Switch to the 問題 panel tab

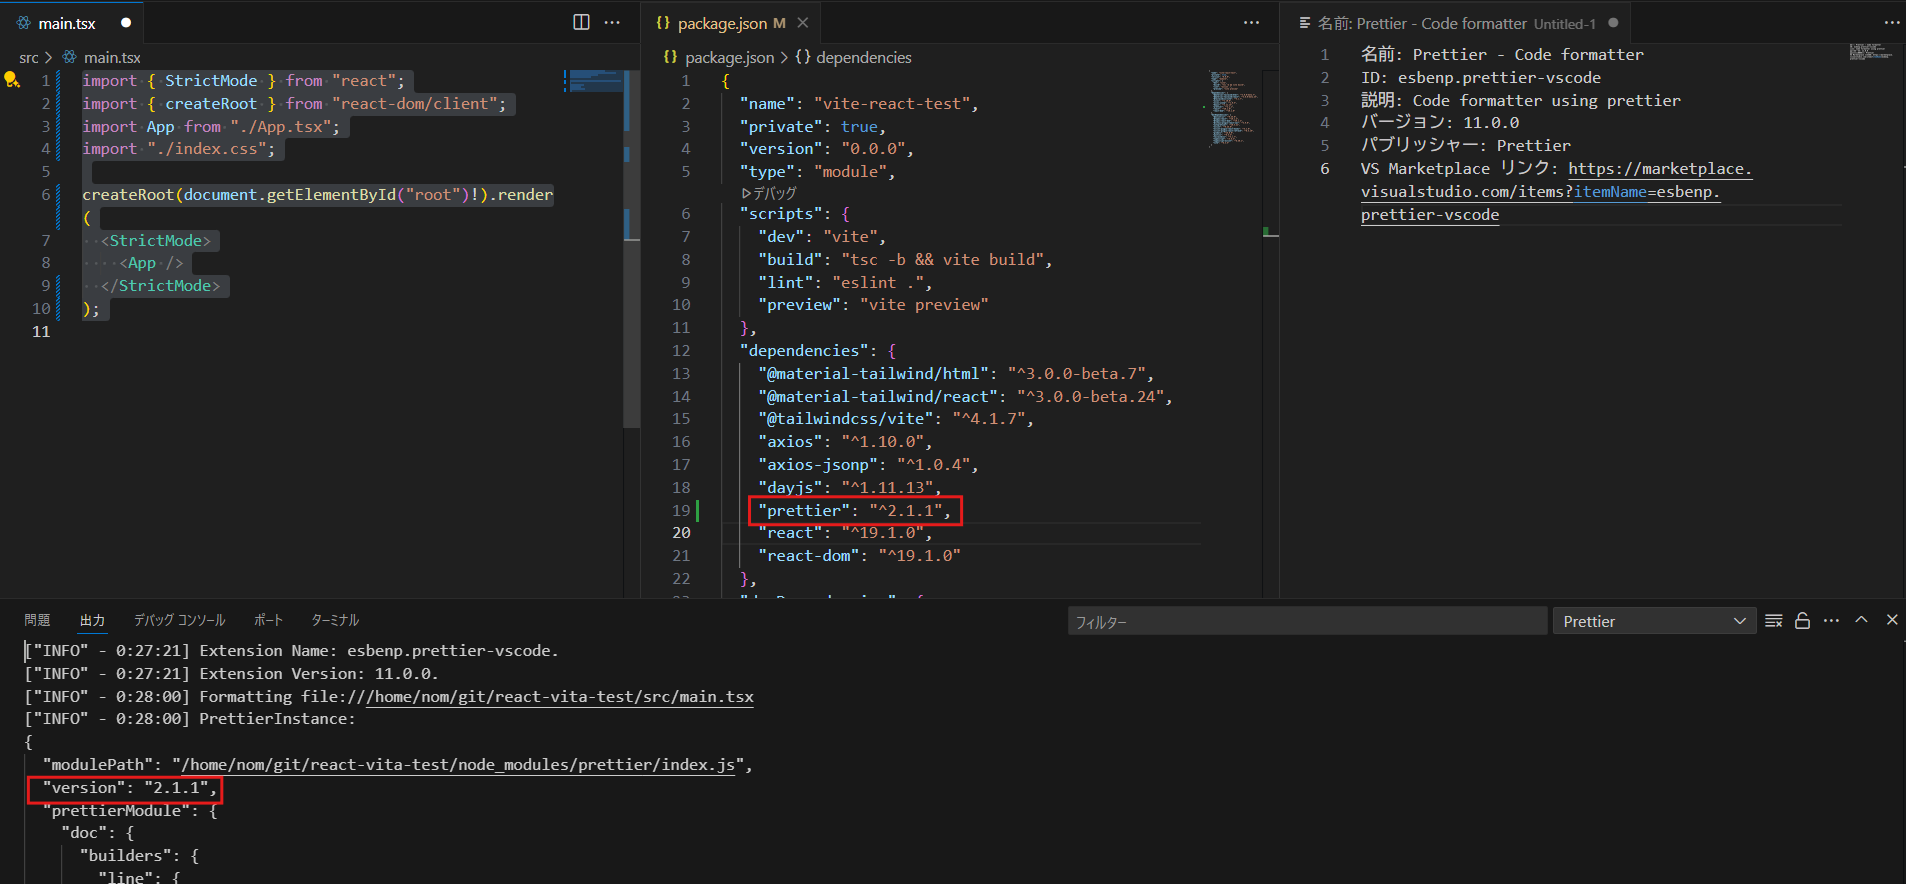click(37, 620)
